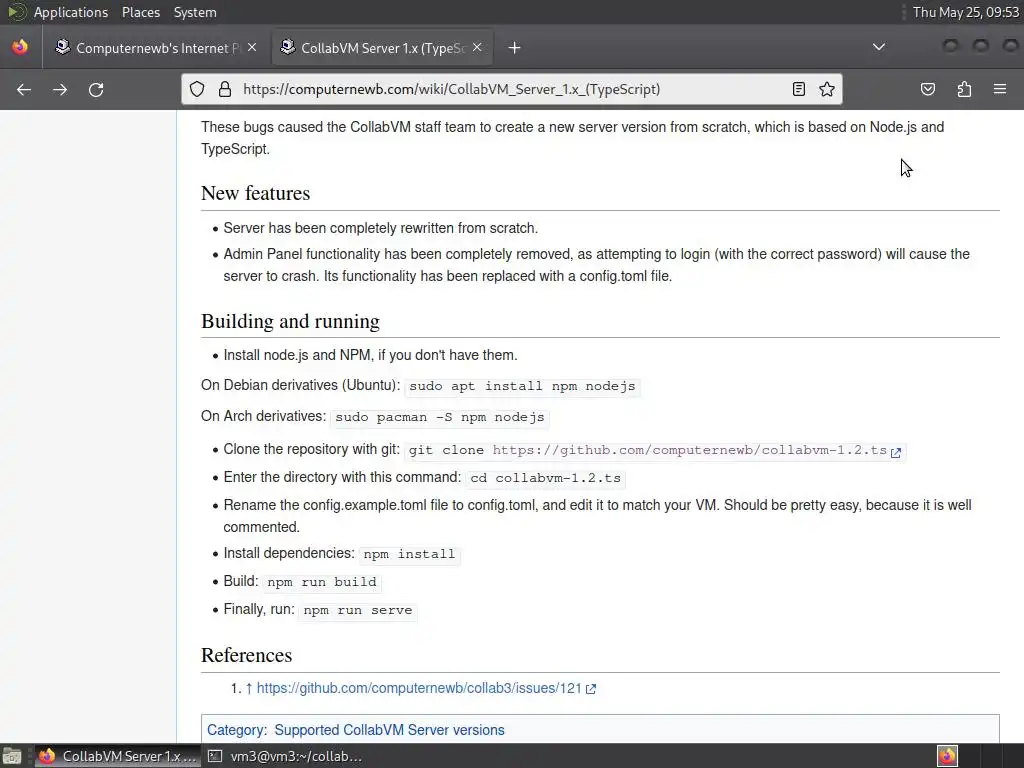1024x768 pixels.
Task: Click the 'npm install' code snippet
Action: pos(409,554)
